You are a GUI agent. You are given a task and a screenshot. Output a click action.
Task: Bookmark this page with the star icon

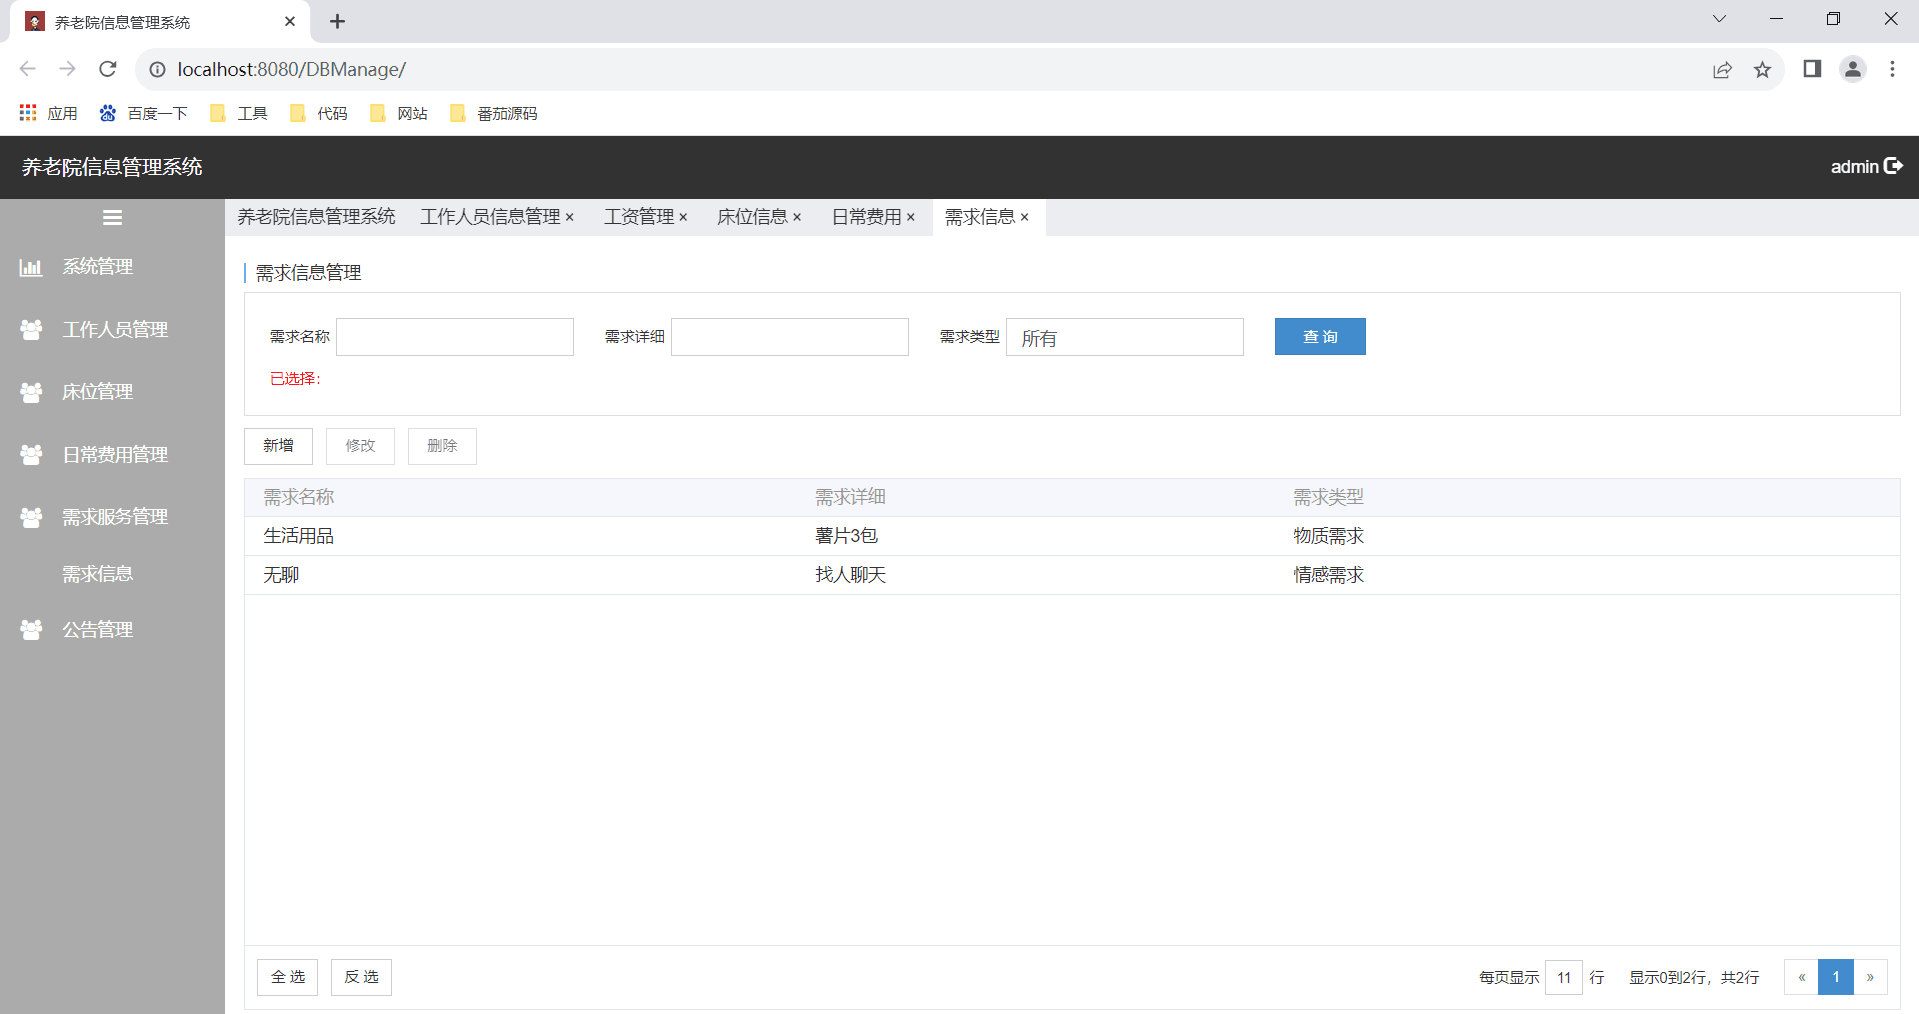[x=1762, y=69]
